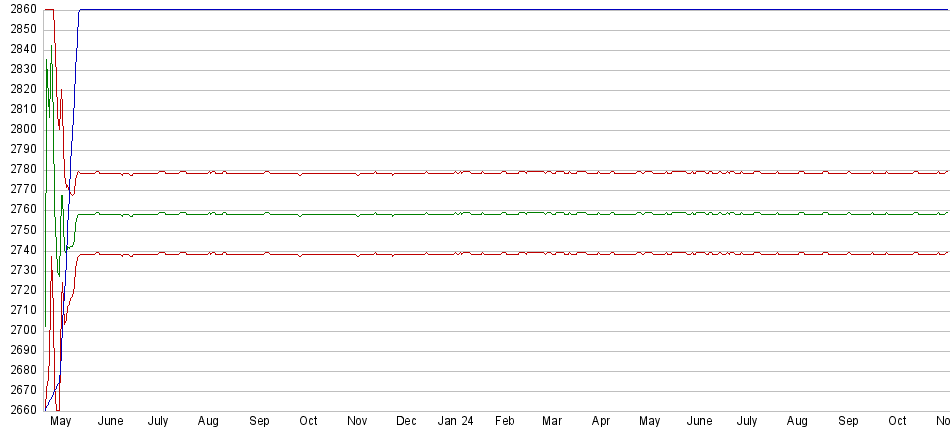
Task: Click the truncated No label at right edge
Action: point(941,422)
